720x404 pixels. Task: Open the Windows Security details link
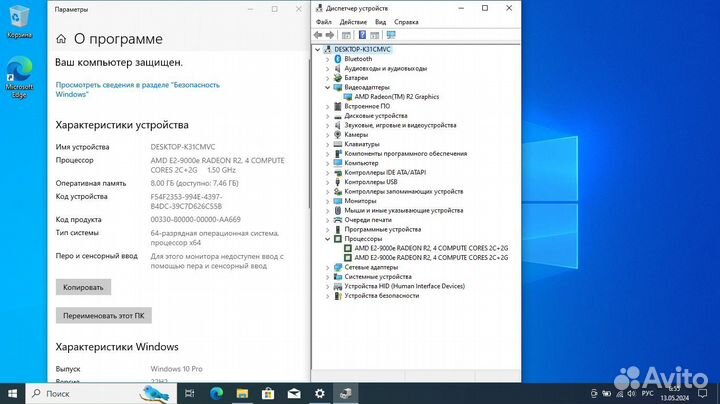137,90
